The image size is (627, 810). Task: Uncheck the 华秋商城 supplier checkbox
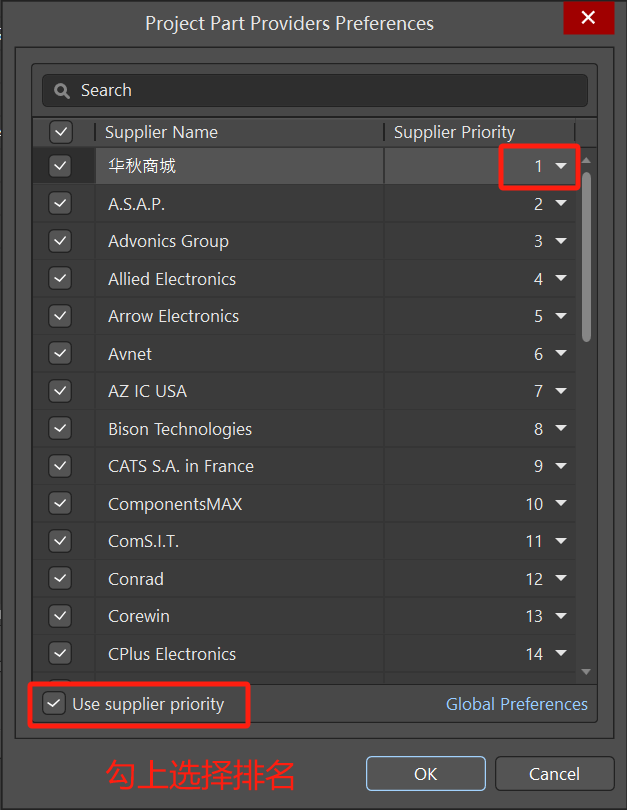(61, 166)
